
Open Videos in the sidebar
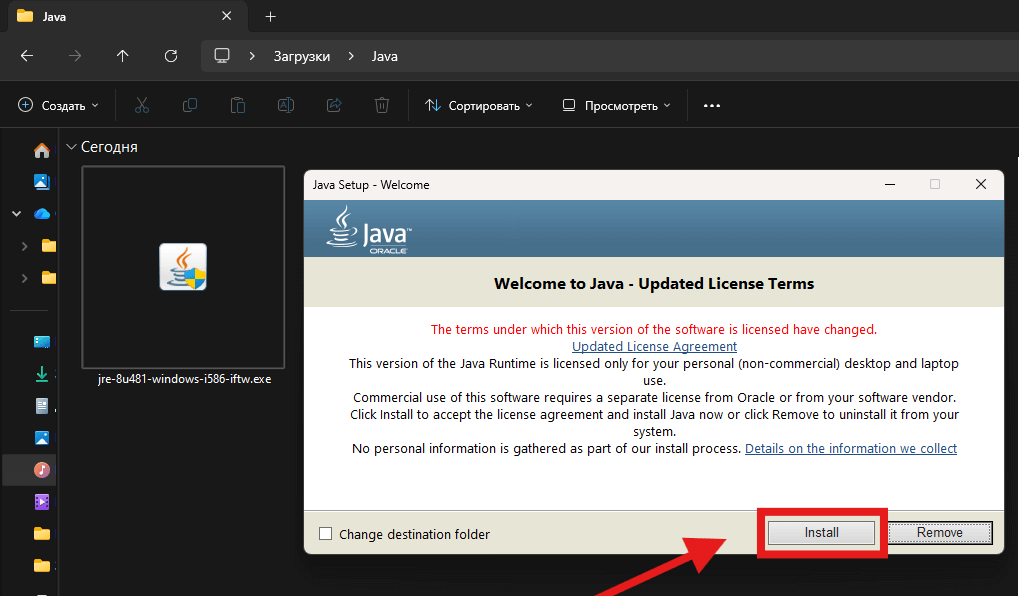pos(42,502)
